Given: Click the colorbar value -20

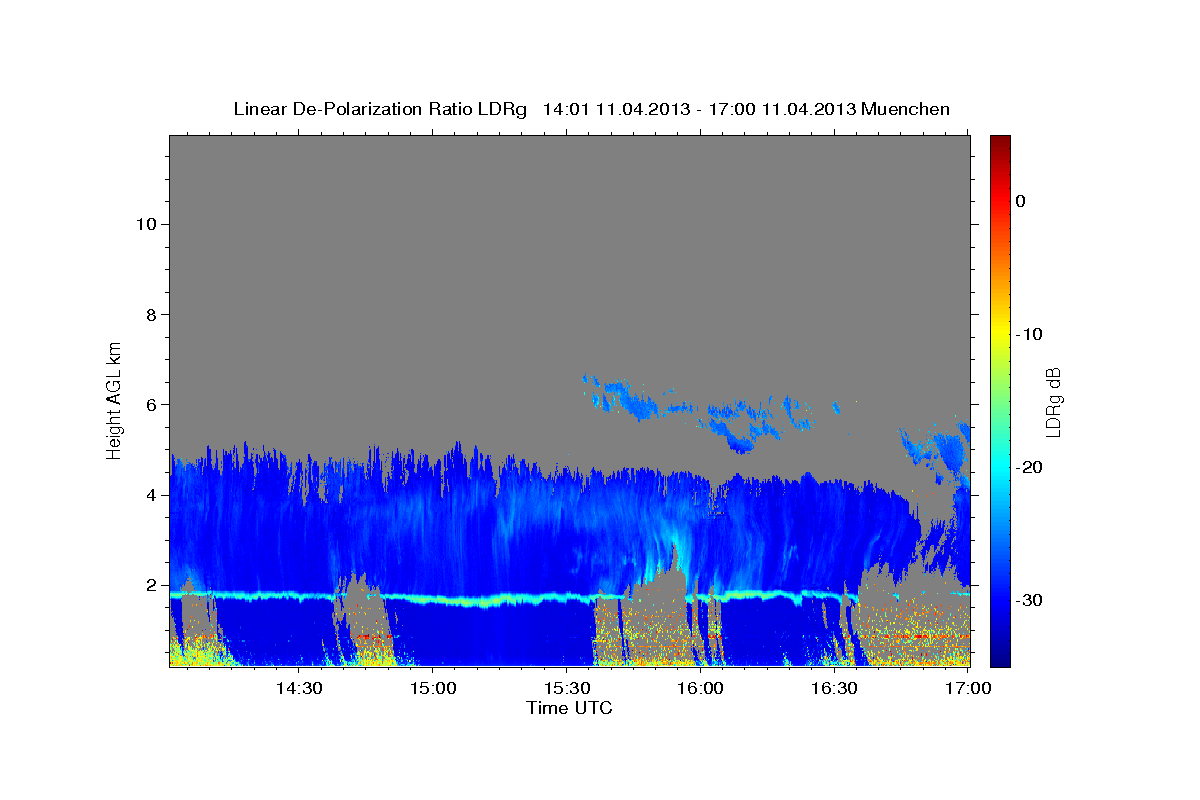Looking at the screenshot, I should tap(1029, 467).
